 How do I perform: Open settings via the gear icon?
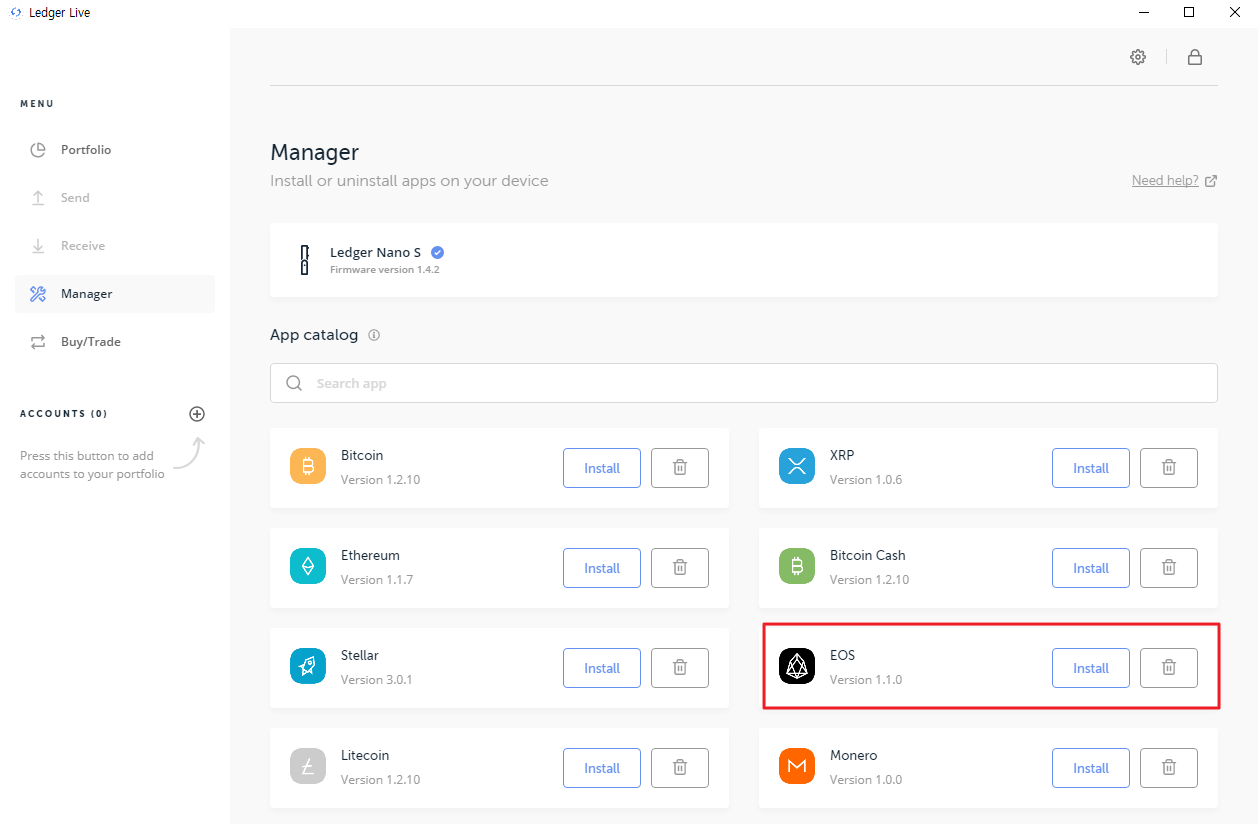coord(1138,57)
